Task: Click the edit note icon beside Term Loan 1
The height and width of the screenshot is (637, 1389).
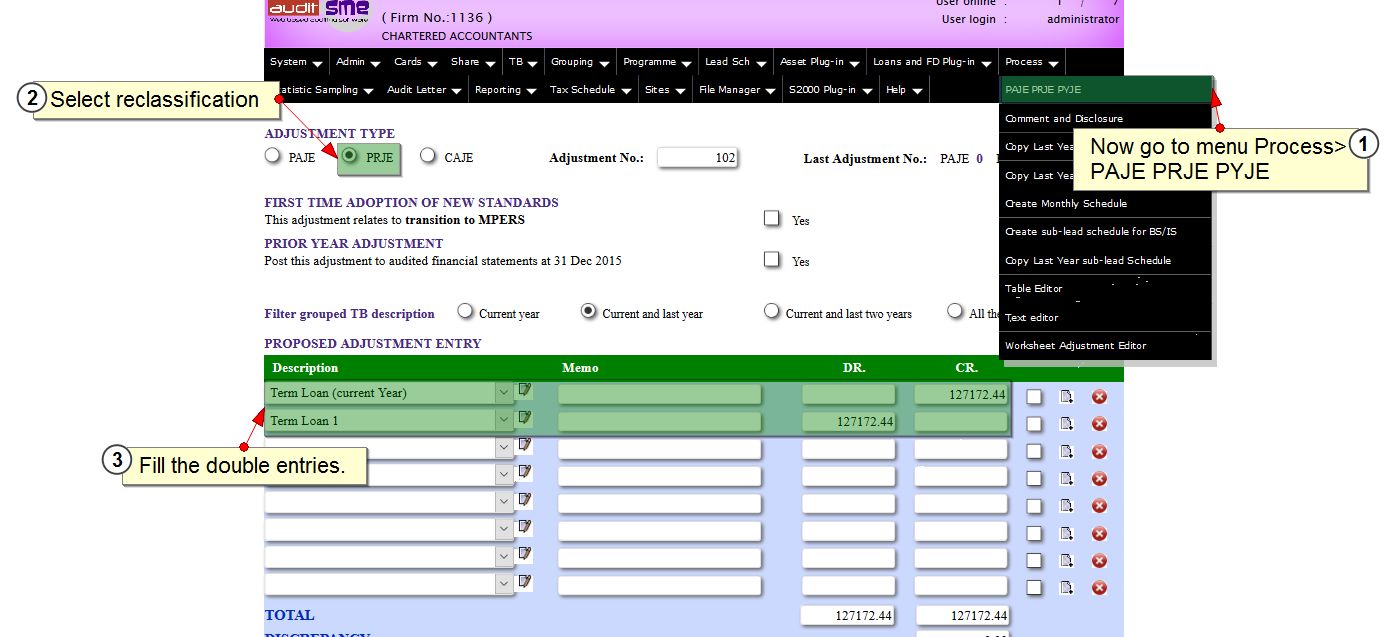Action: click(x=525, y=418)
